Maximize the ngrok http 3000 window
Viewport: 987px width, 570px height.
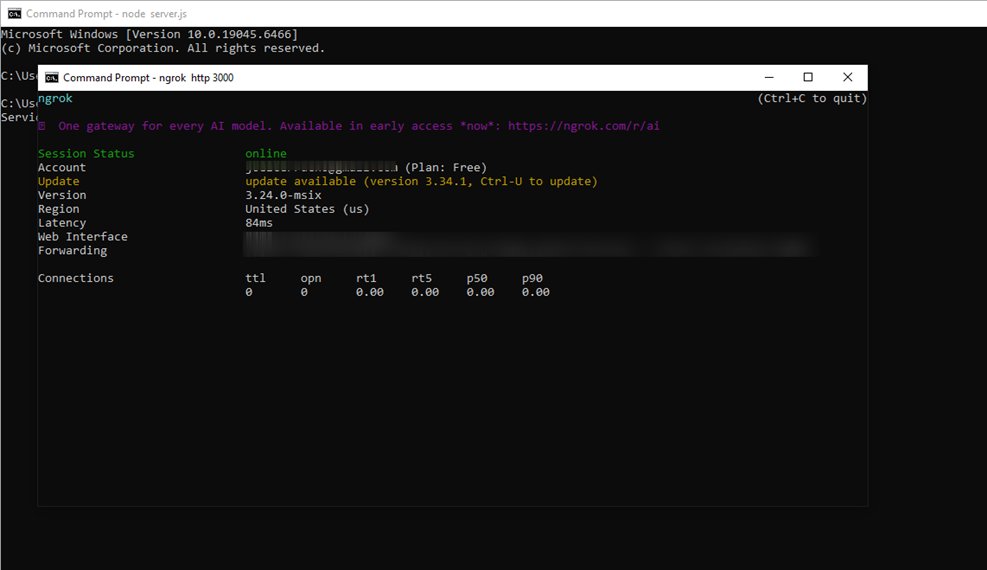[x=808, y=78]
